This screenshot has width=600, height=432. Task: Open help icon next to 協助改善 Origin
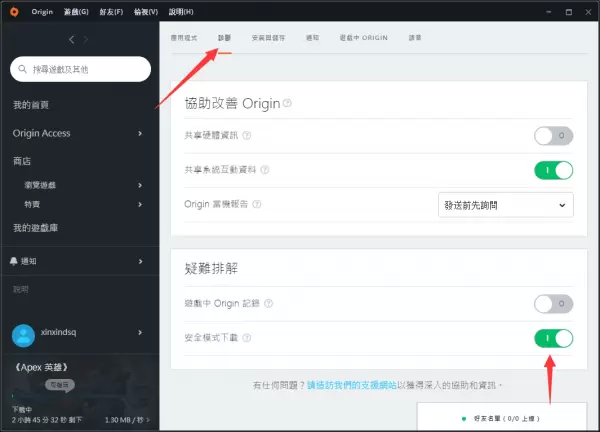point(287,103)
